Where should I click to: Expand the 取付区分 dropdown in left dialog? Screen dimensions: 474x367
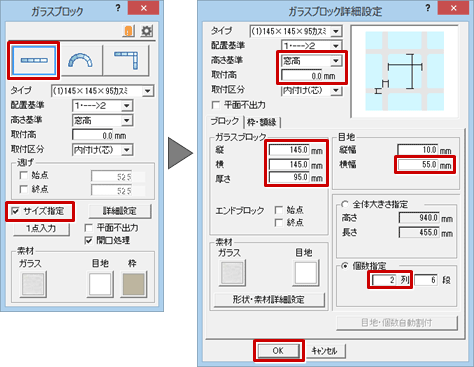tap(127, 150)
